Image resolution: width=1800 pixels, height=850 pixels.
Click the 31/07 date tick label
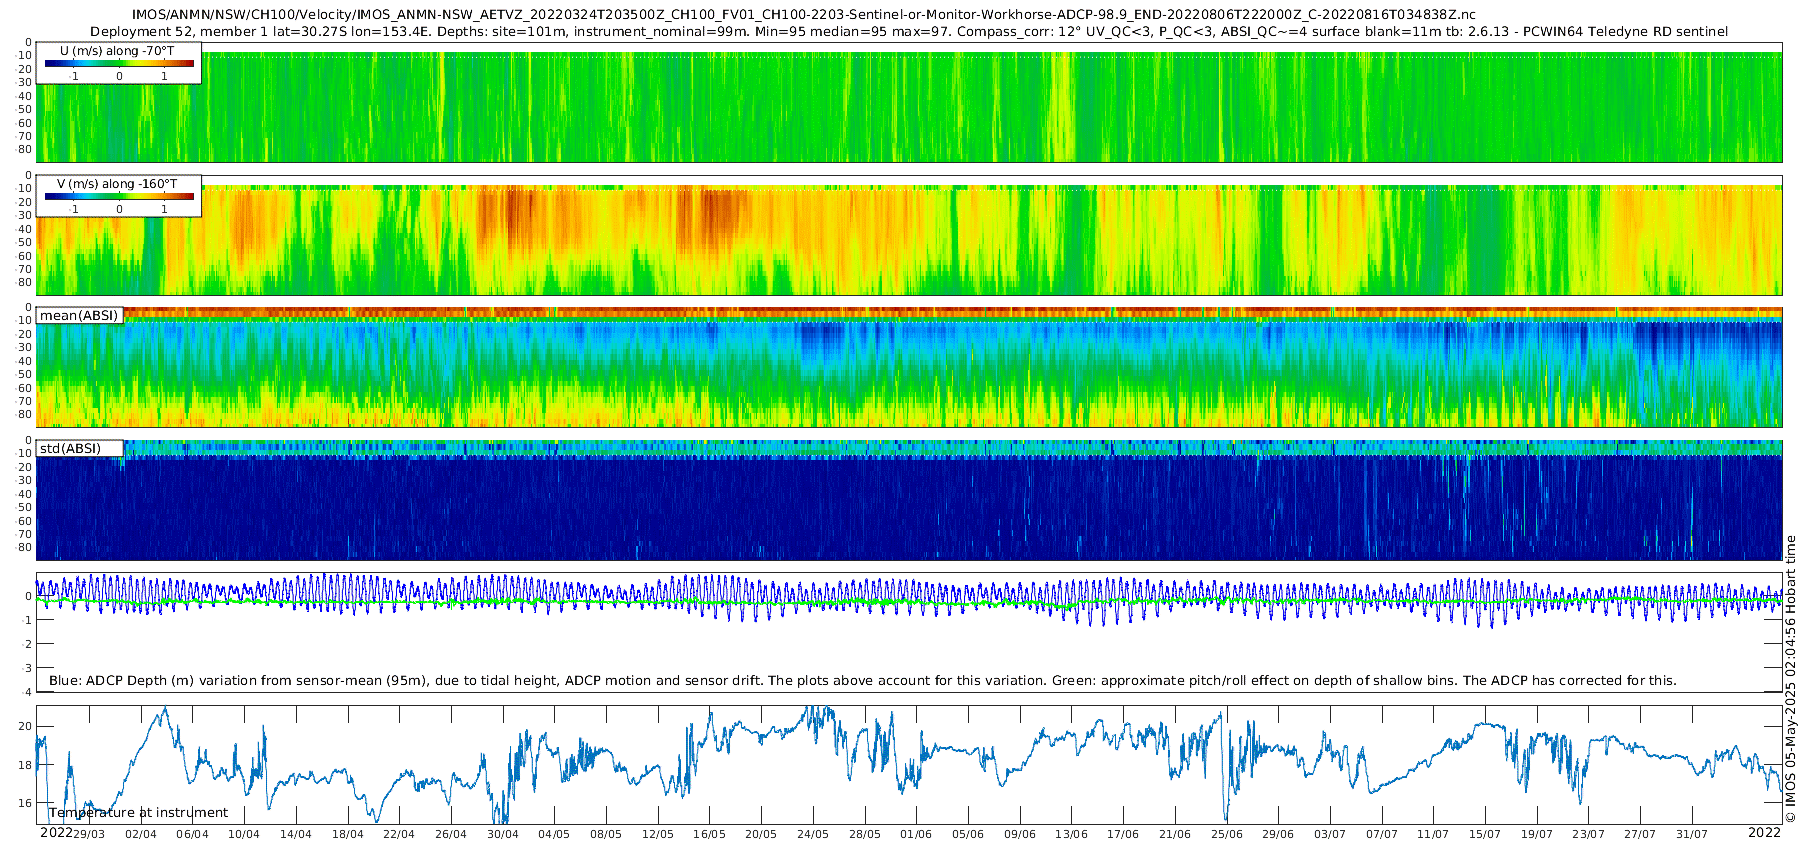[x=1692, y=834]
